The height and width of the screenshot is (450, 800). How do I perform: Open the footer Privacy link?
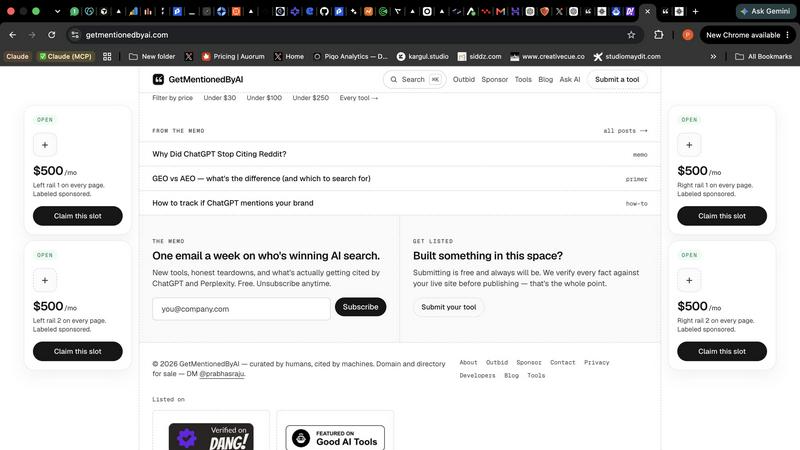(x=596, y=362)
